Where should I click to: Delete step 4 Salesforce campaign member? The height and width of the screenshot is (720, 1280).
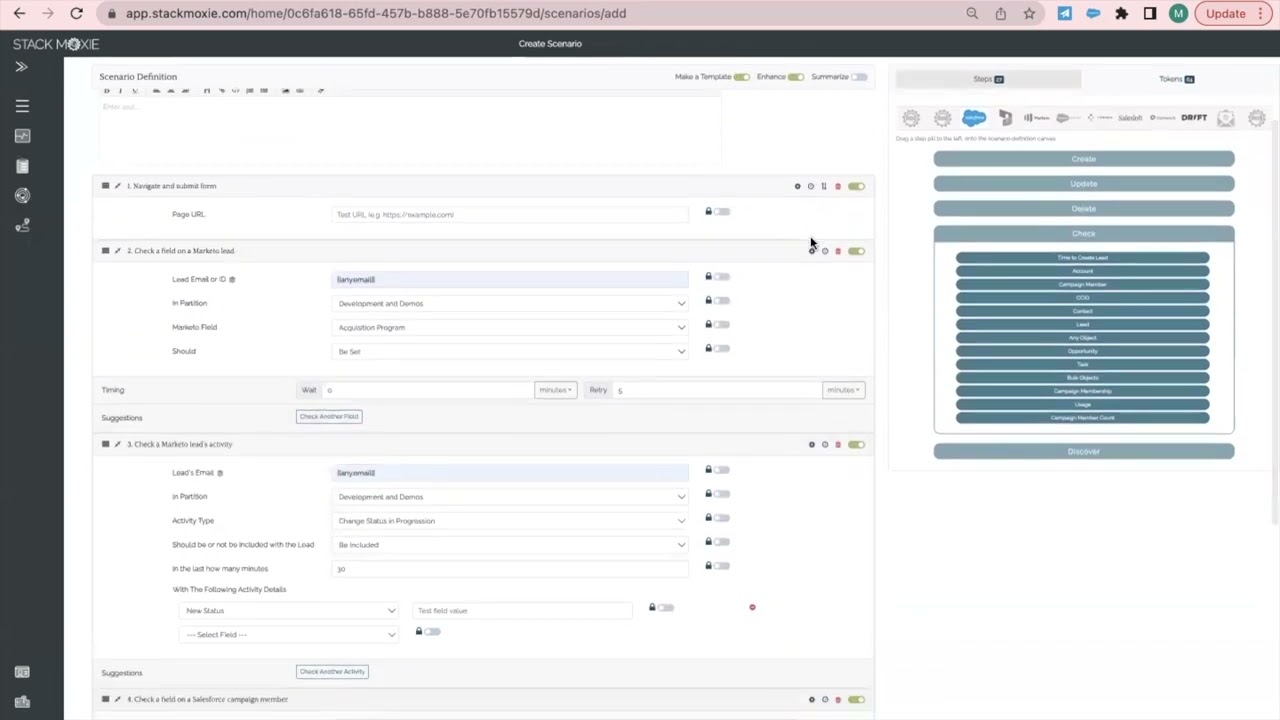point(838,699)
